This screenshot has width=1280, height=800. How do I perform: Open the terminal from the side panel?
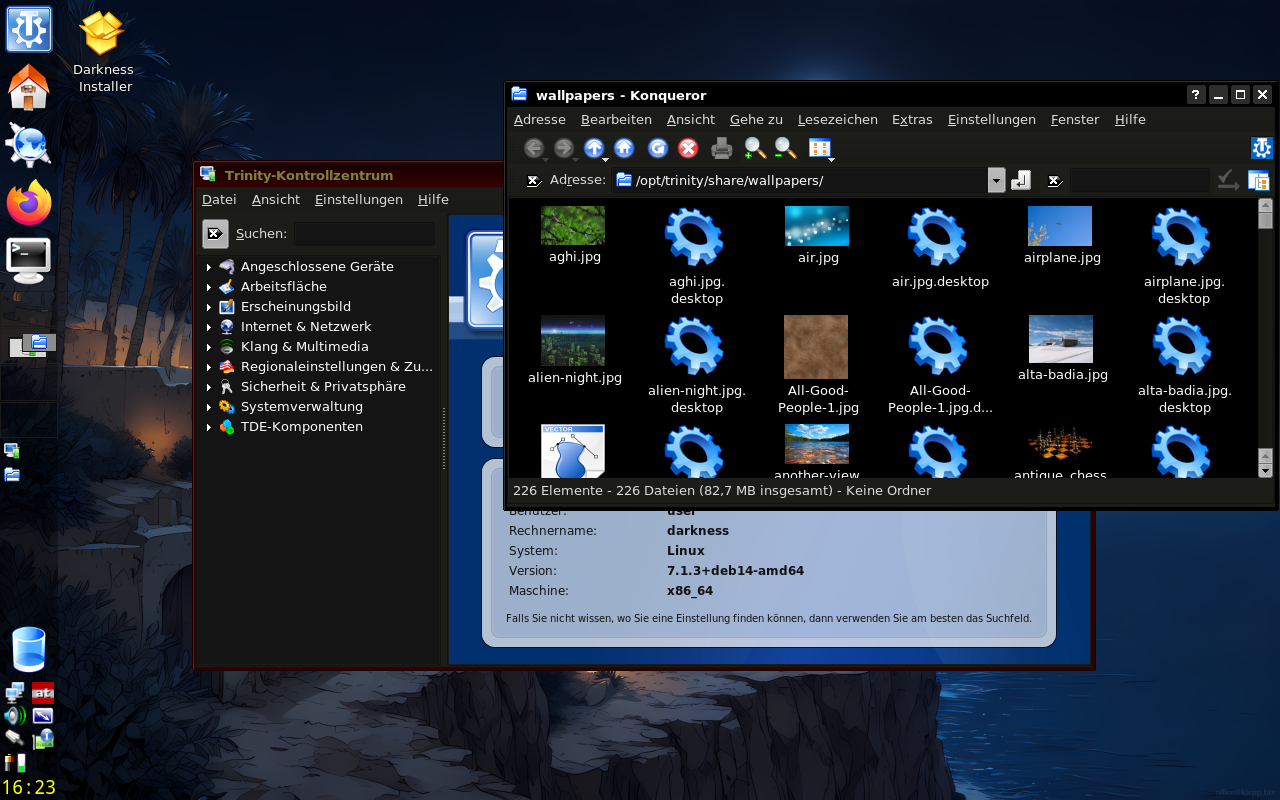28,260
